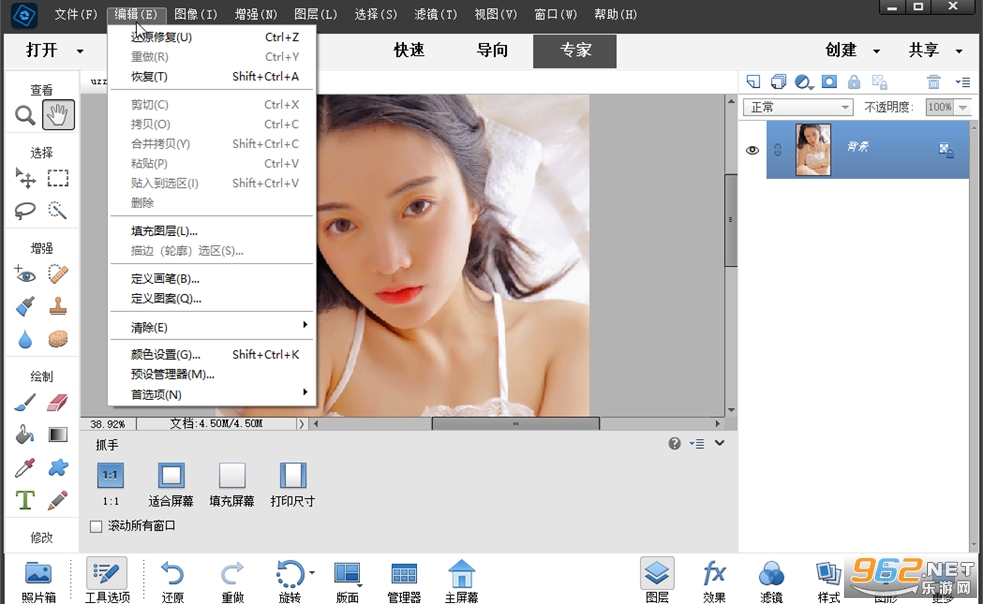Viewport: 983px width, 604px height.
Task: Toggle the Tool Options panel
Action: (x=107, y=581)
